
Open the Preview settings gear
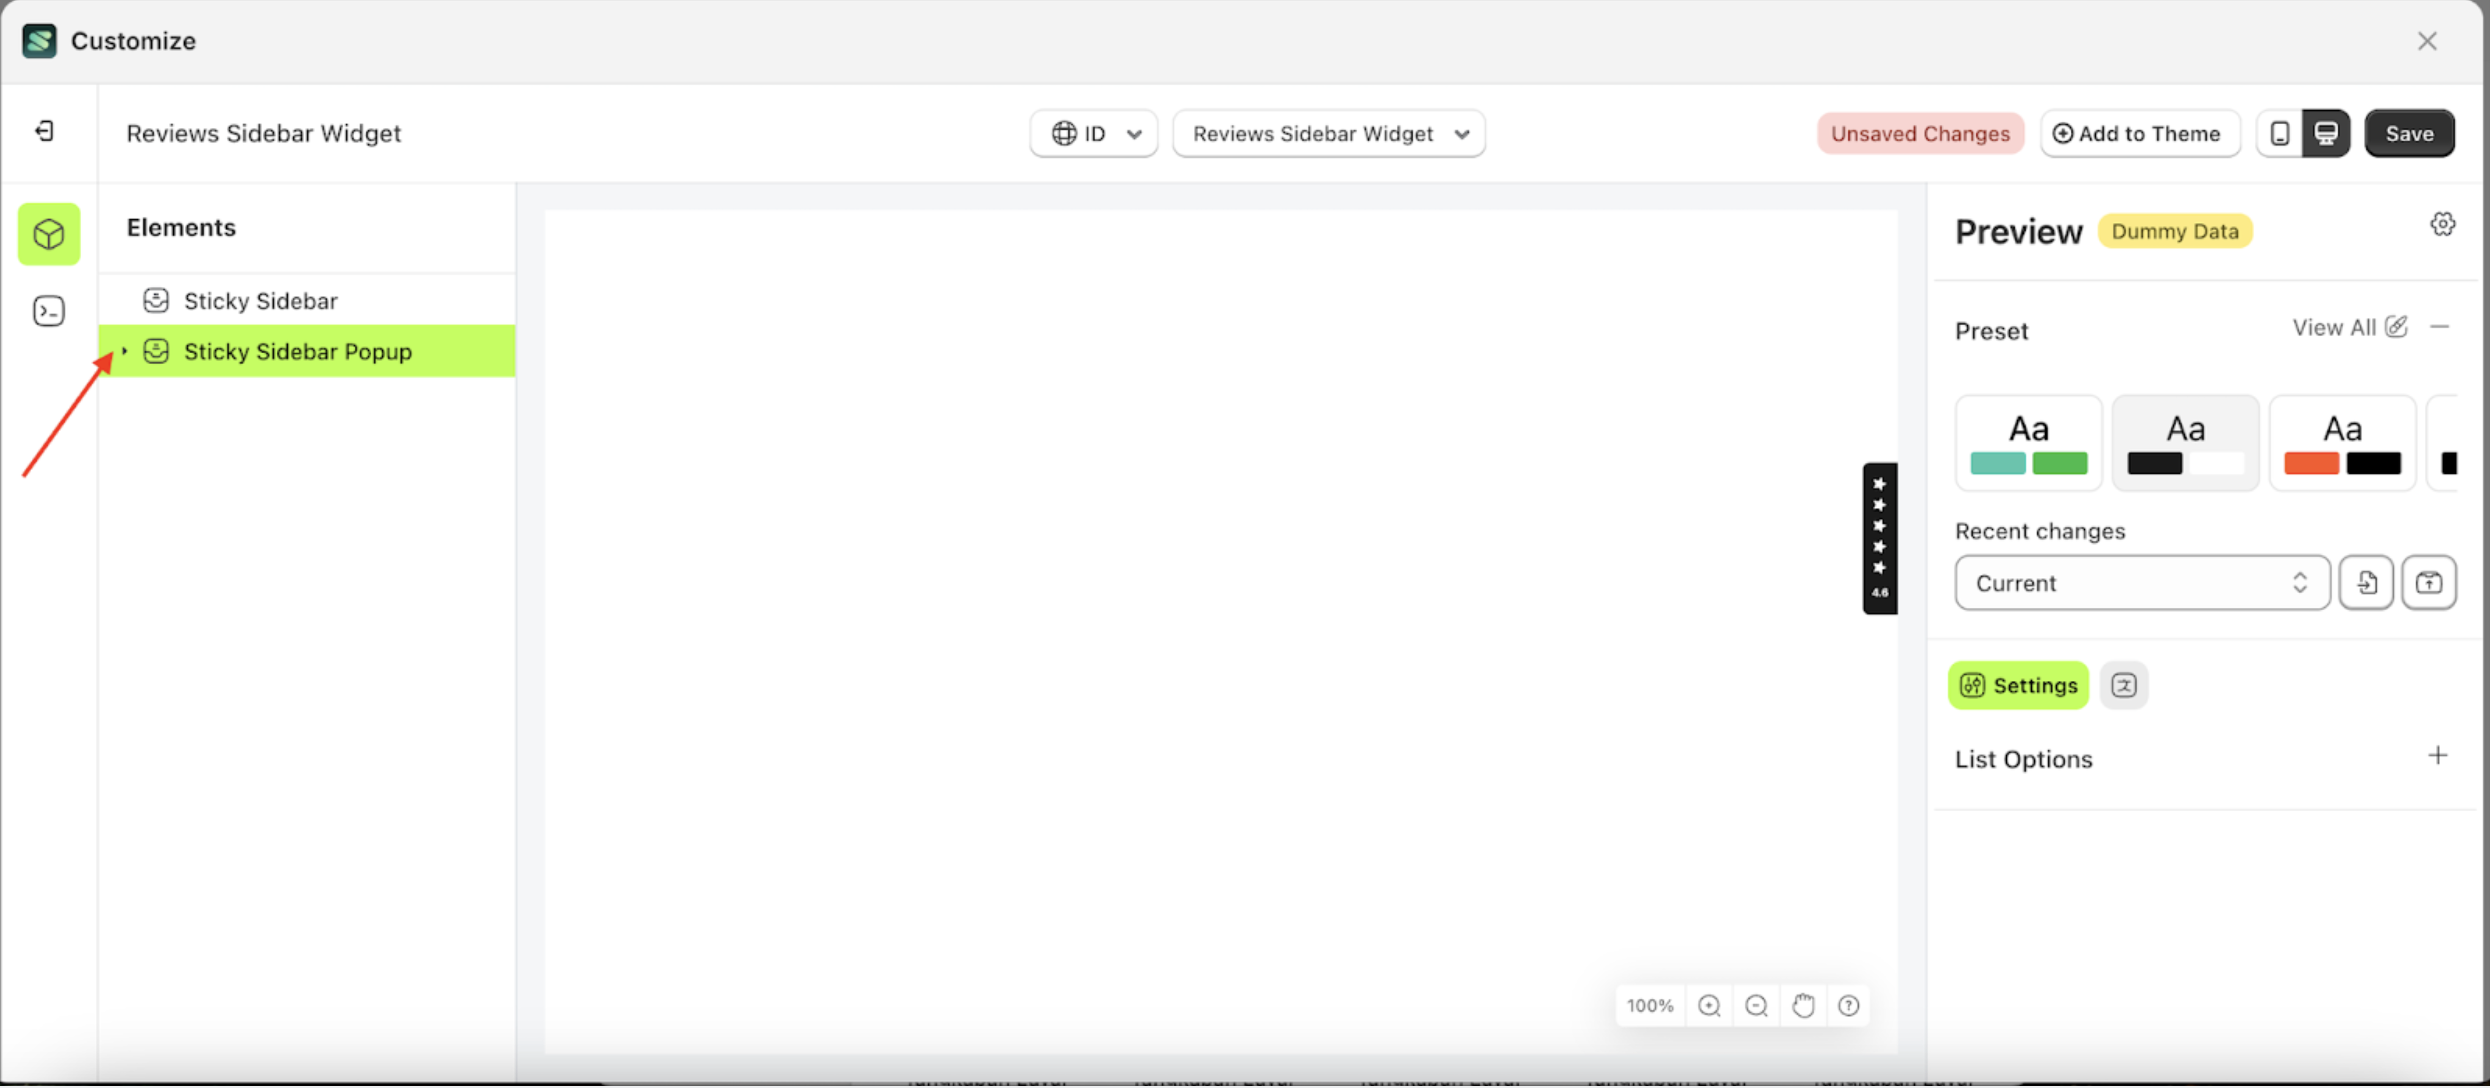click(2443, 224)
